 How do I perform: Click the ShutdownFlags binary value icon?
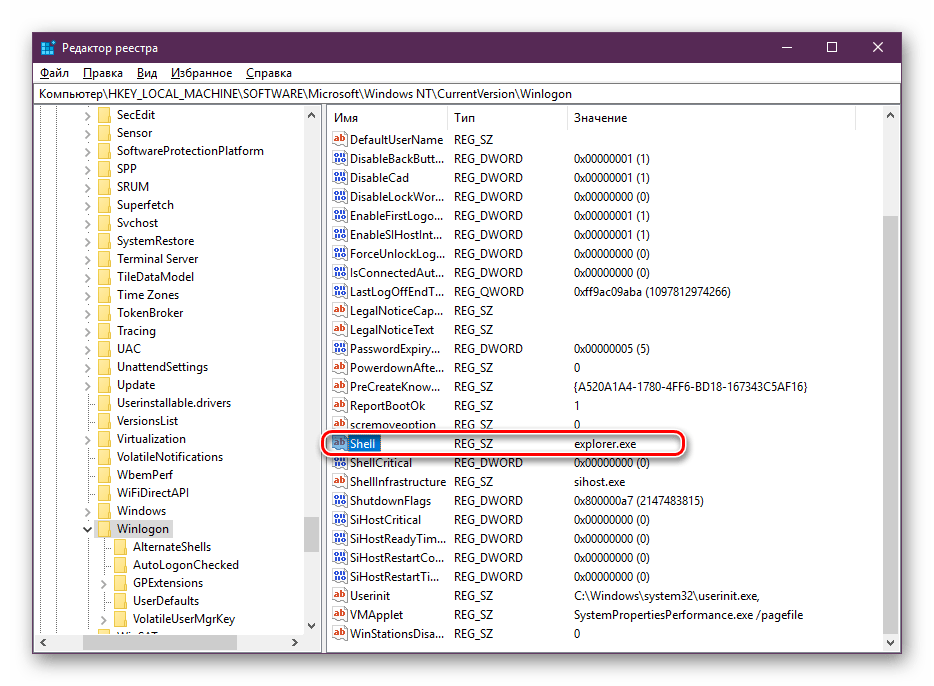(339, 501)
